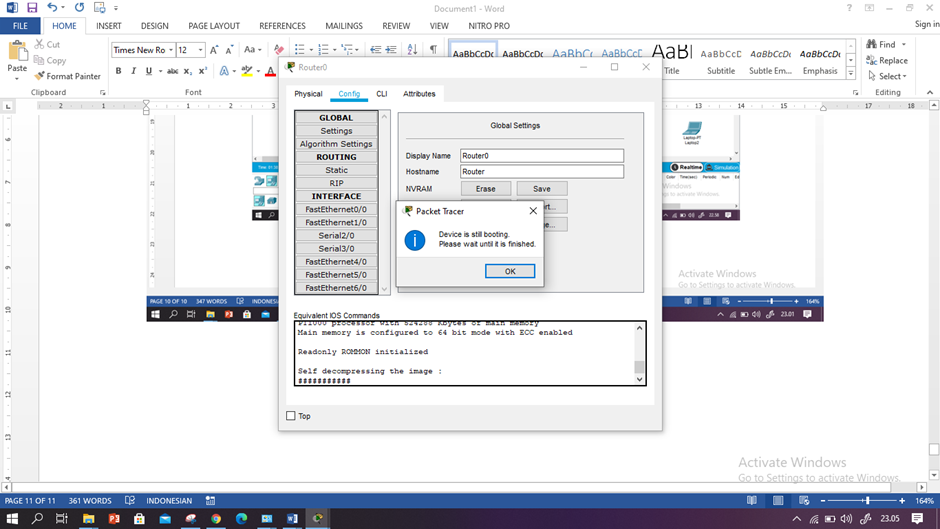Click Format Painter in Clipboard group
Image resolution: width=940 pixels, height=529 pixels.
click(x=67, y=76)
